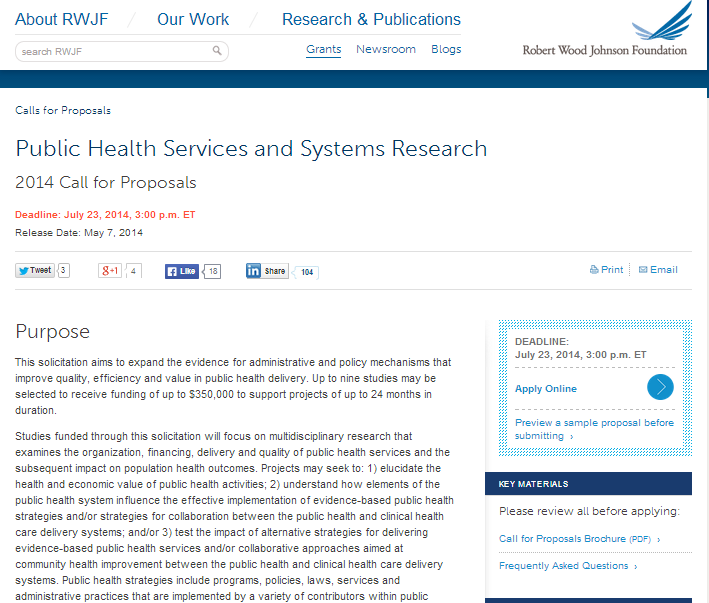Go to the Grants section
This screenshot has height=603, width=709.
pos(323,49)
